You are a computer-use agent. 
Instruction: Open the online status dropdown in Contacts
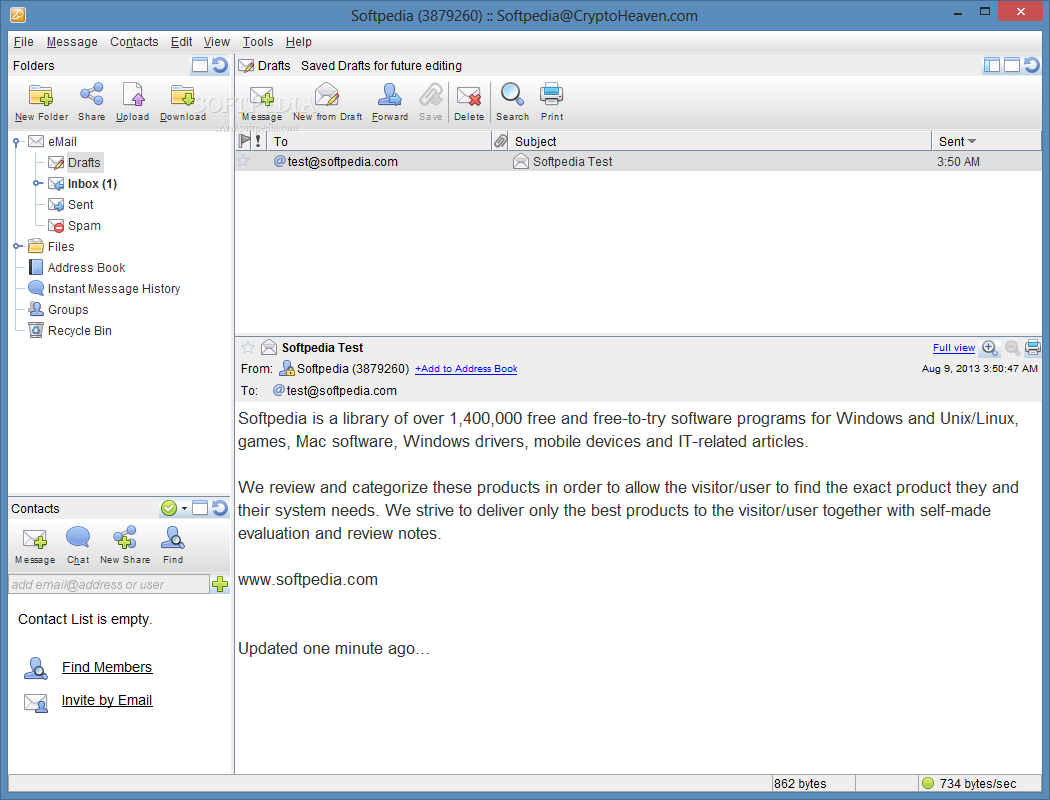tap(184, 509)
